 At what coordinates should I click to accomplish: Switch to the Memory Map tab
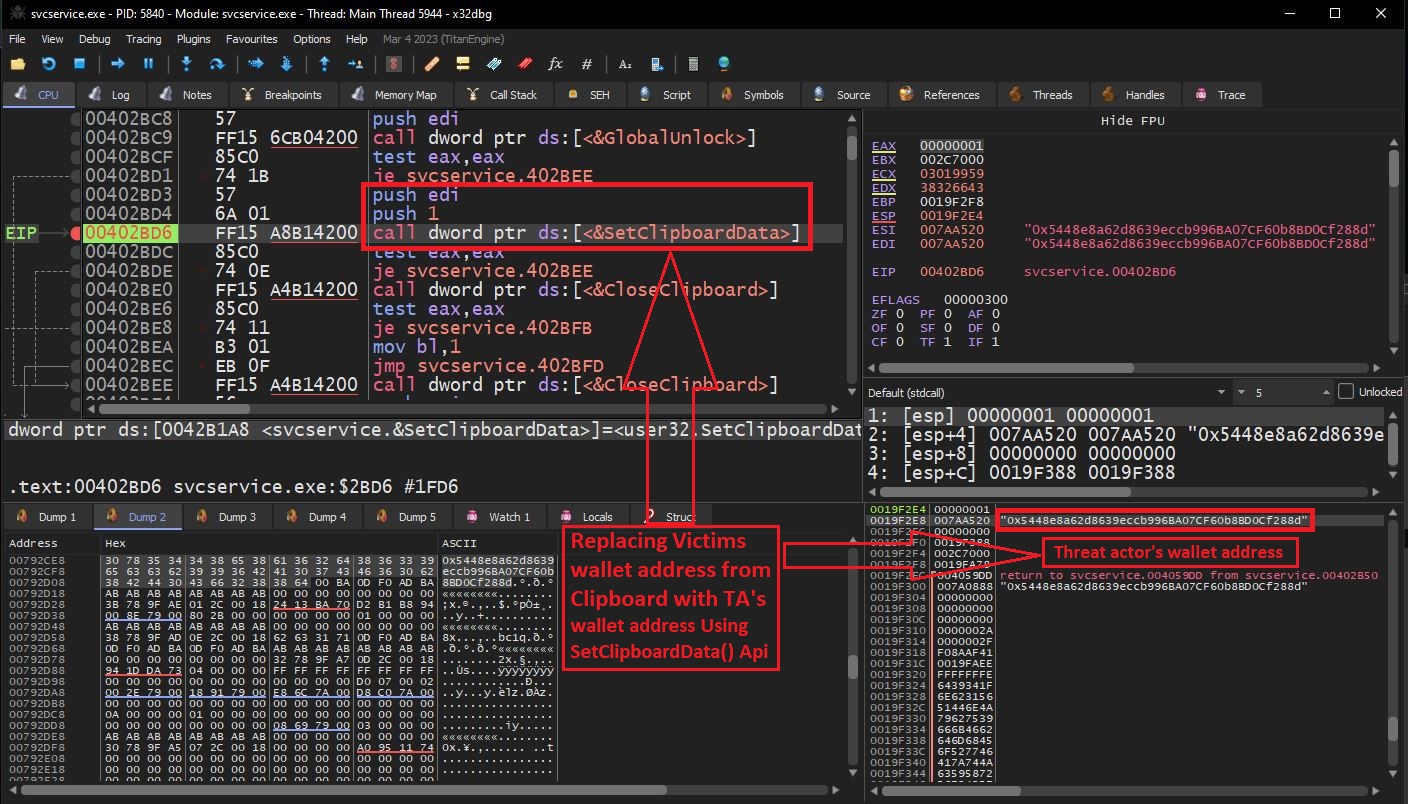[x=404, y=95]
